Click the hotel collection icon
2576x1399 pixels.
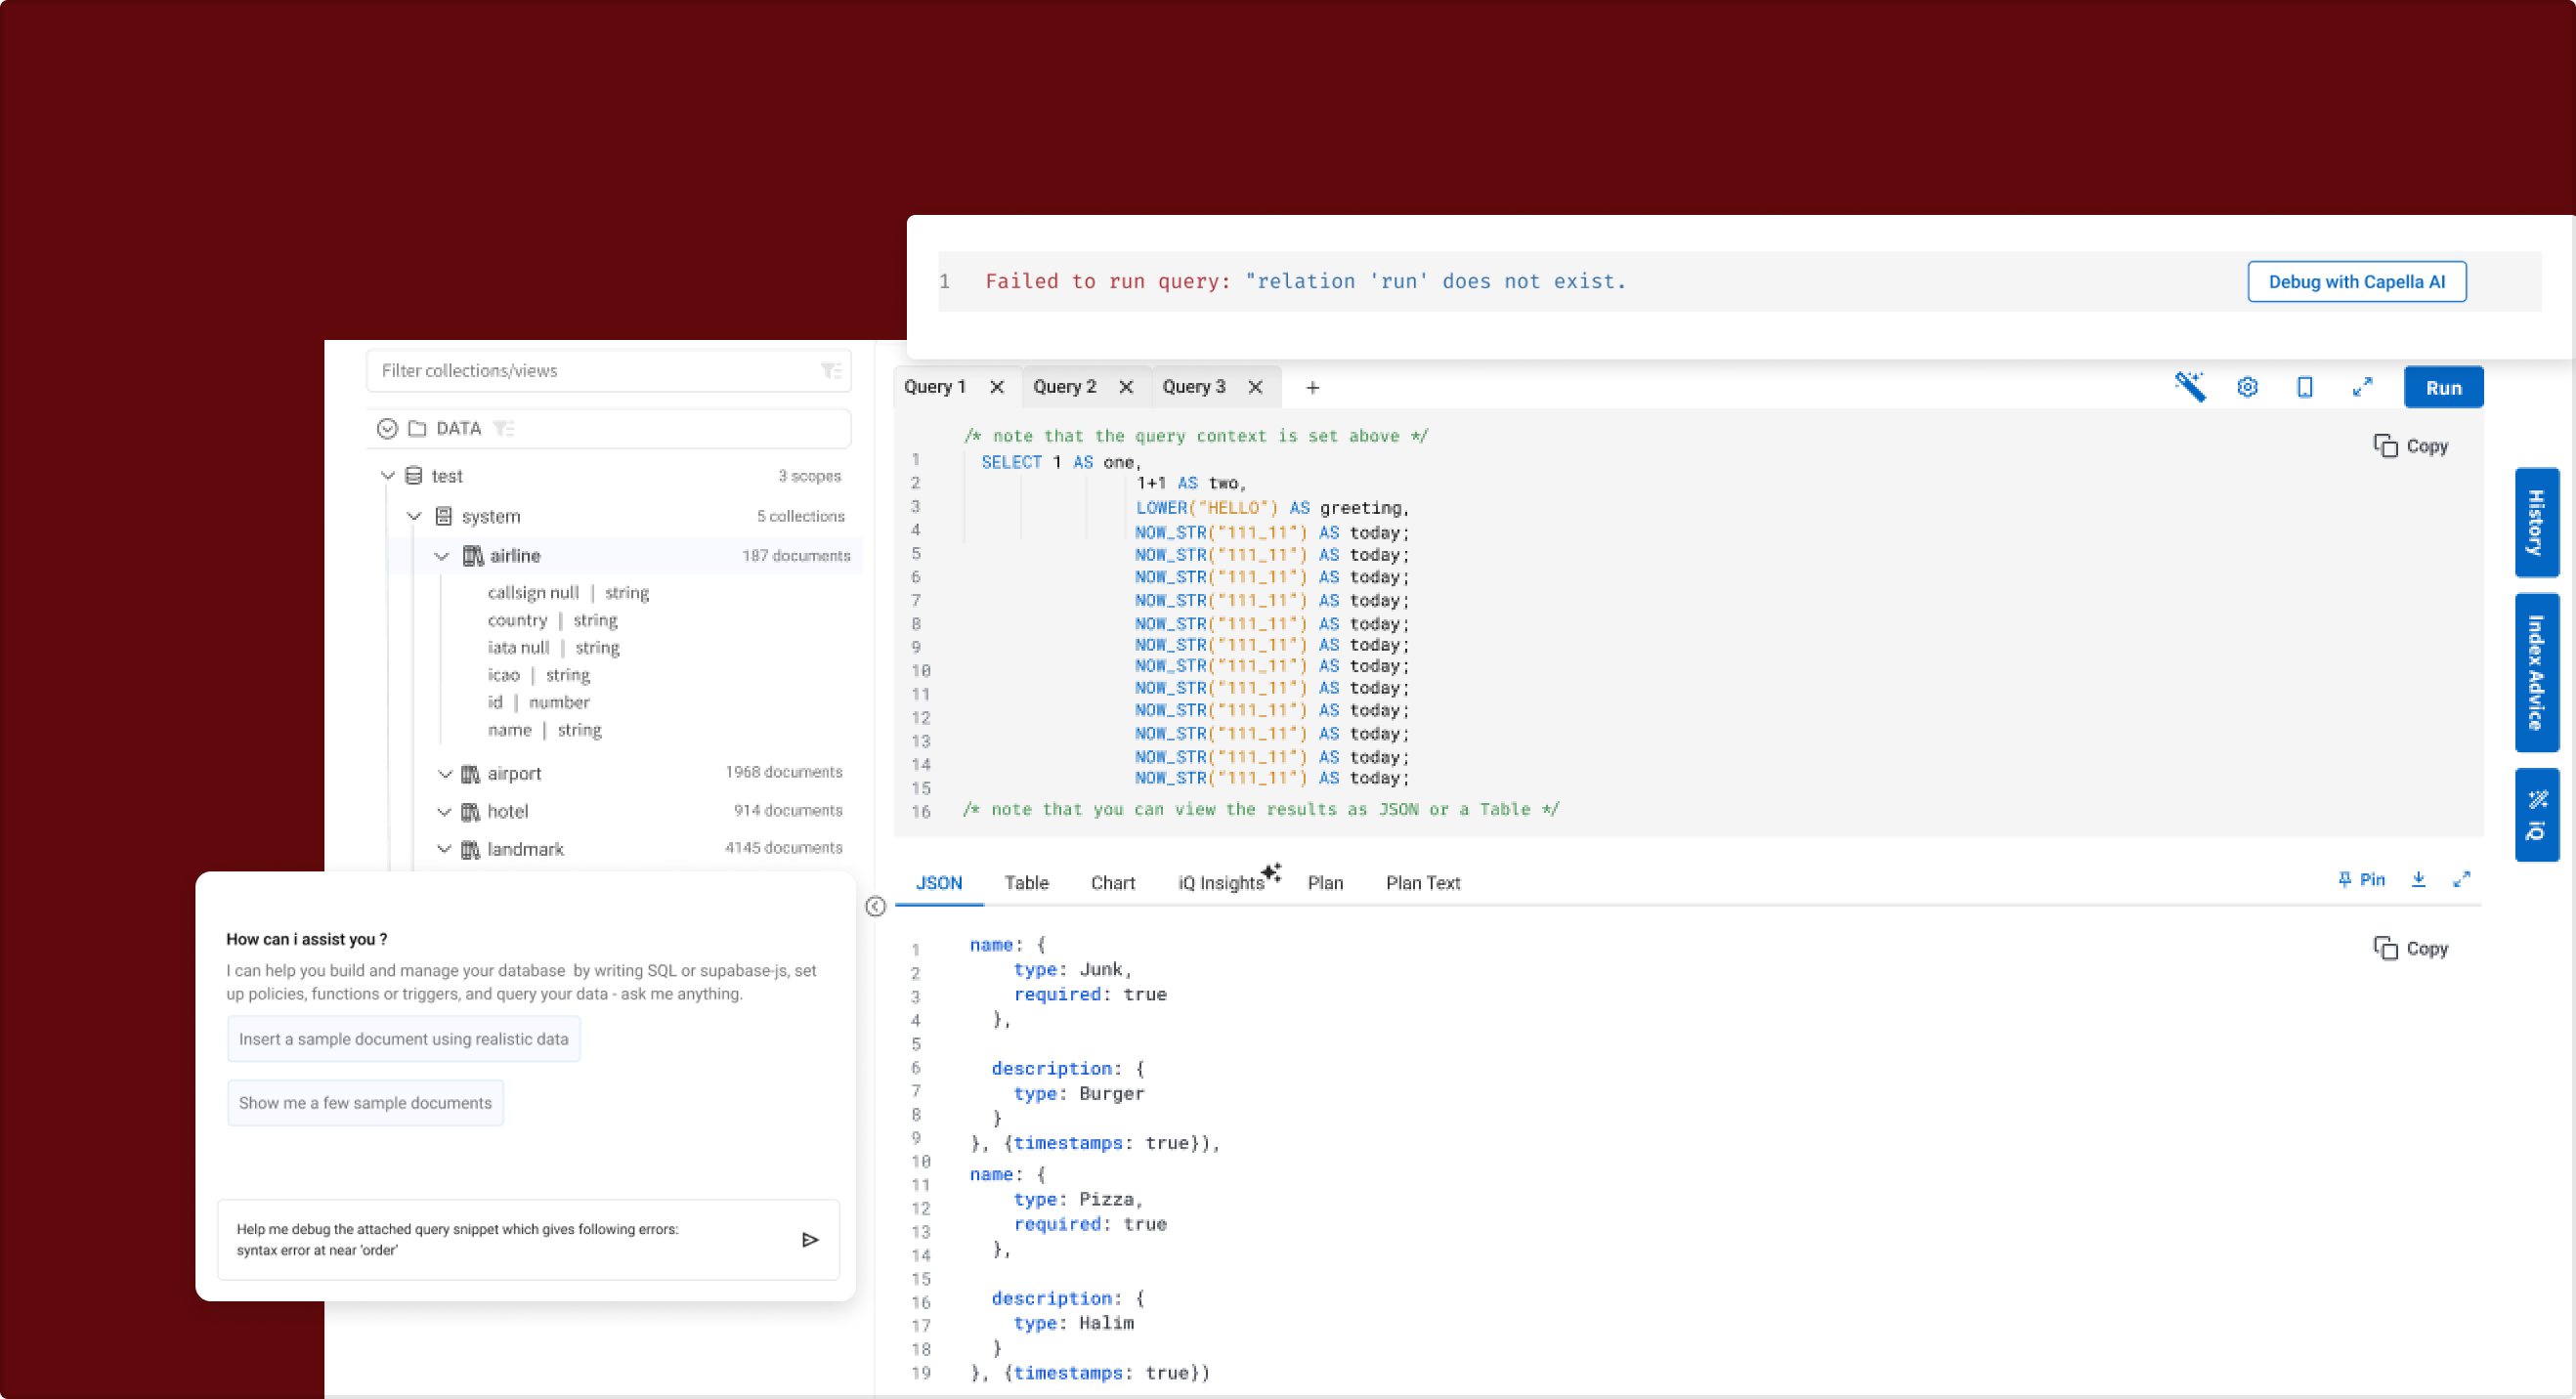[x=470, y=812]
